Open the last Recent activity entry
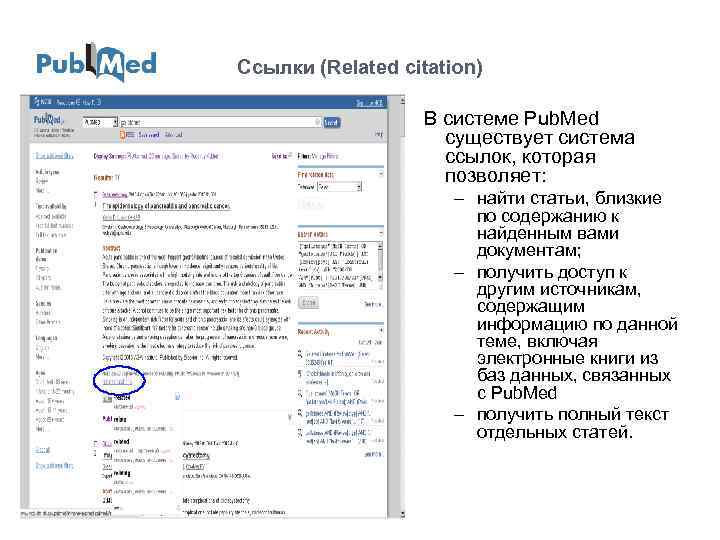Image resolution: width=720 pixels, height=540 pixels. tap(338, 436)
